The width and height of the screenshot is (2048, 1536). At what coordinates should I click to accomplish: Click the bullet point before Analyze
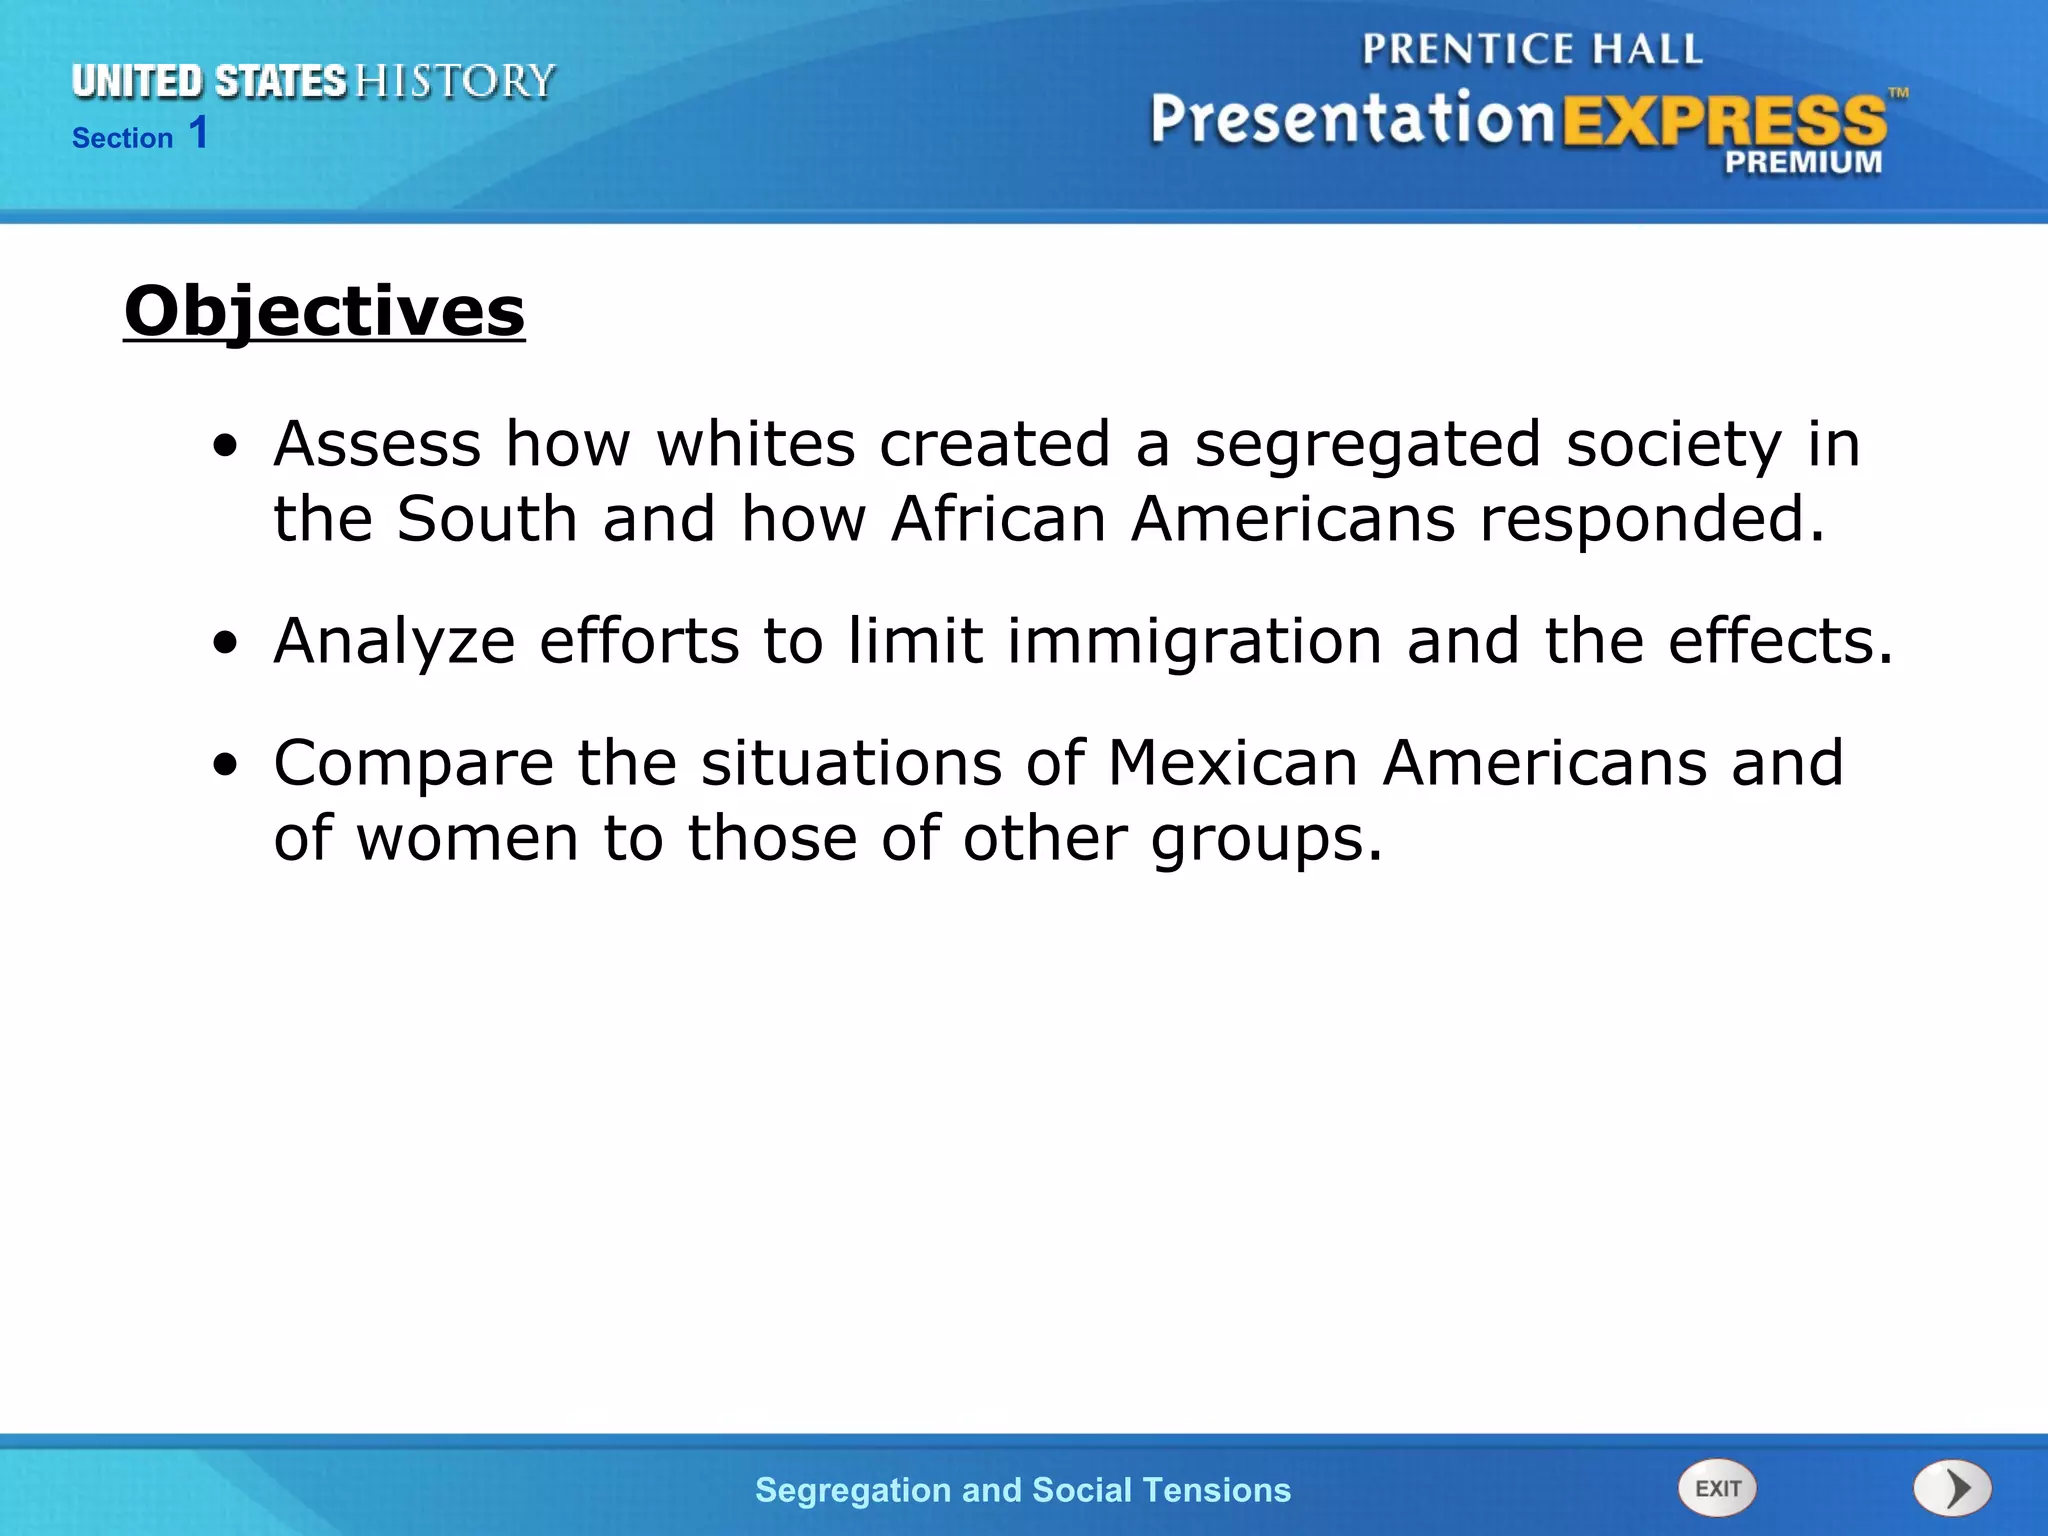coord(227,644)
